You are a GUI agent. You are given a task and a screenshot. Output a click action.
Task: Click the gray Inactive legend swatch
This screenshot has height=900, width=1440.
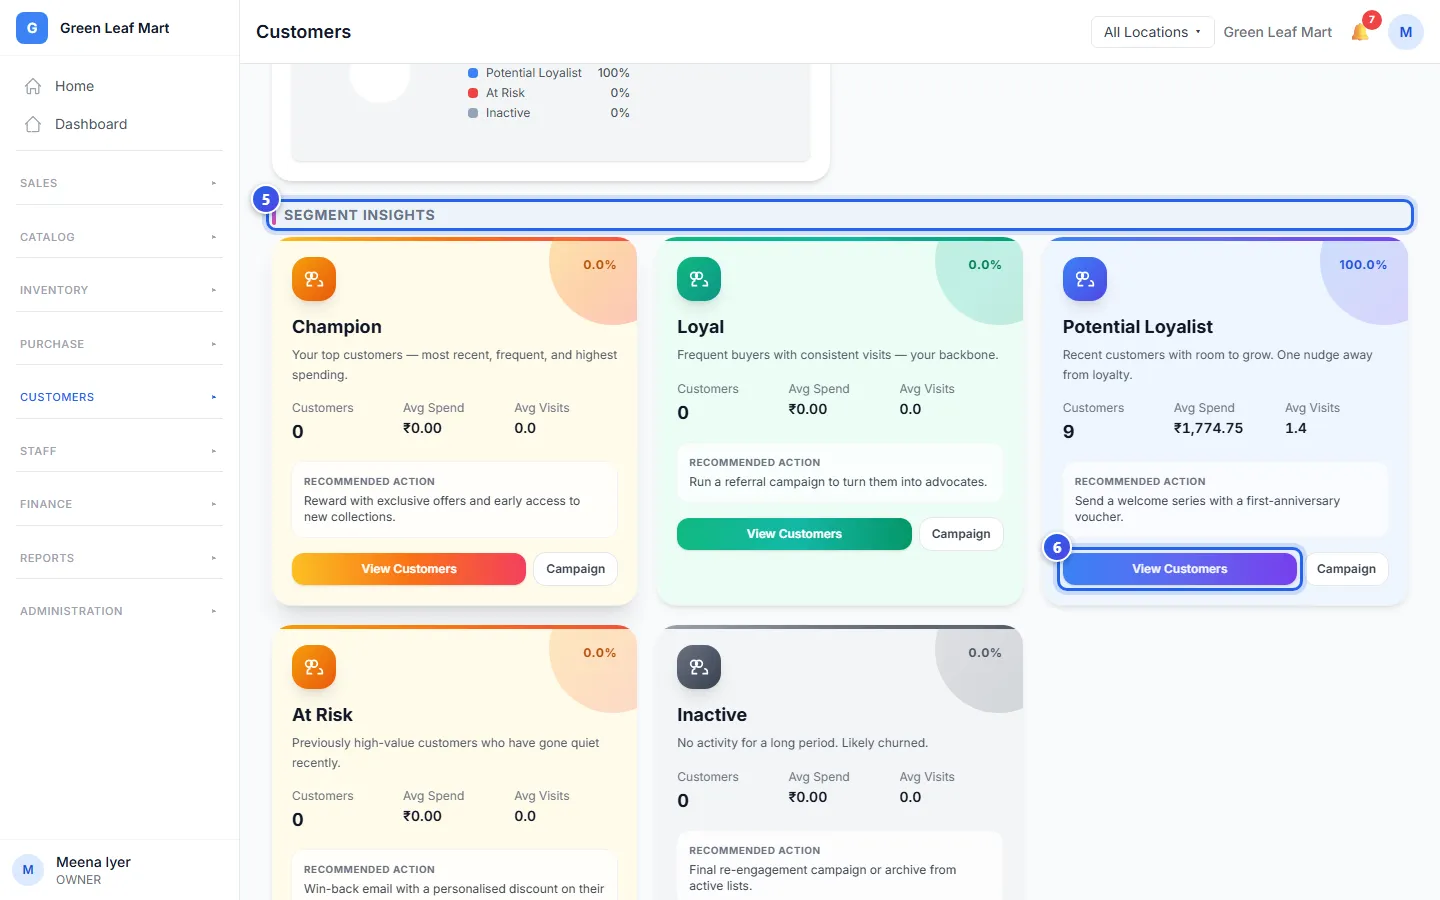coord(473,113)
